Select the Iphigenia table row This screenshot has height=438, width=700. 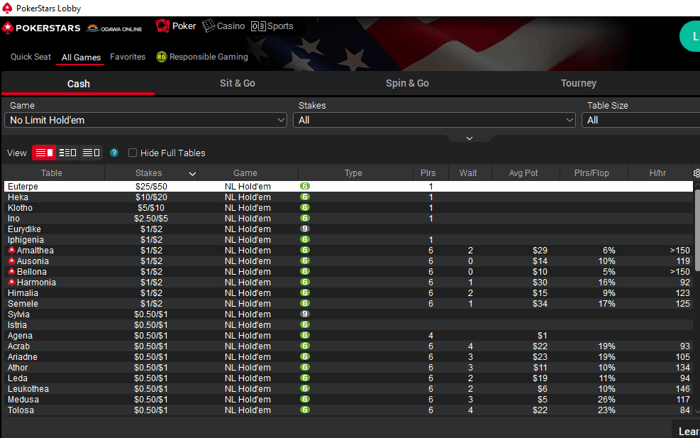click(348, 240)
